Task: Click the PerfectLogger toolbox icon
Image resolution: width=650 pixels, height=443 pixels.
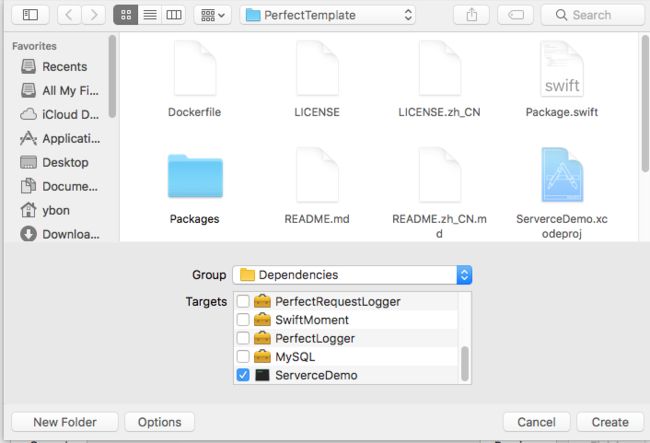Action: [262, 338]
